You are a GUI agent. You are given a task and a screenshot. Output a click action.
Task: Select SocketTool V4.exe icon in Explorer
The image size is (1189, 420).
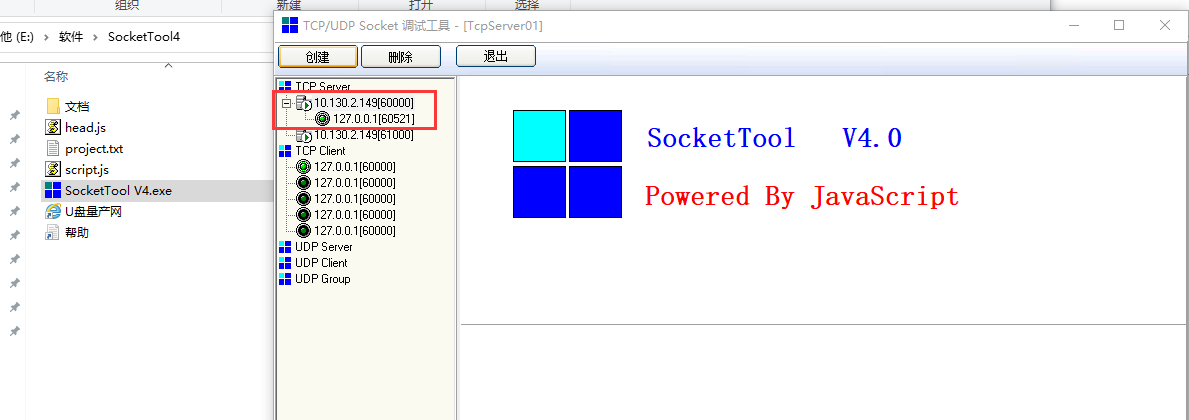[53, 190]
